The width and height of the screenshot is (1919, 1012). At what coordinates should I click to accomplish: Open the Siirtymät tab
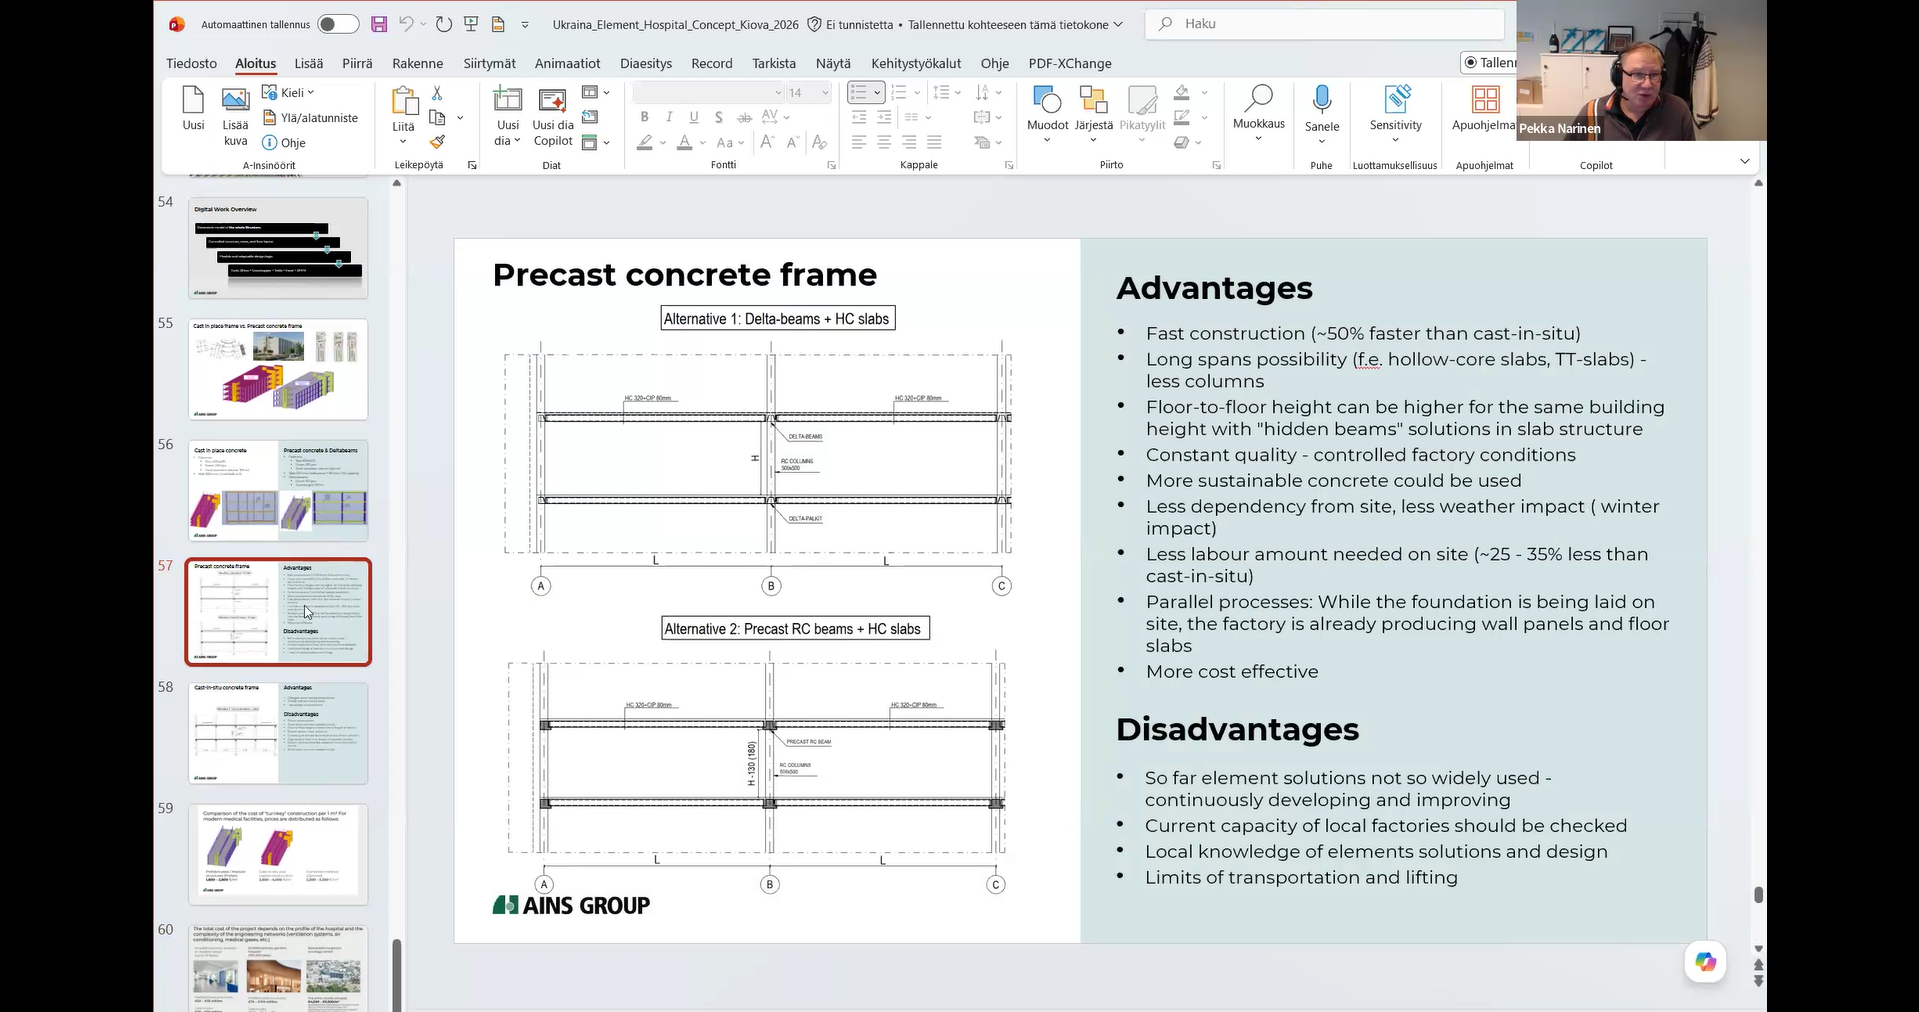(x=490, y=63)
